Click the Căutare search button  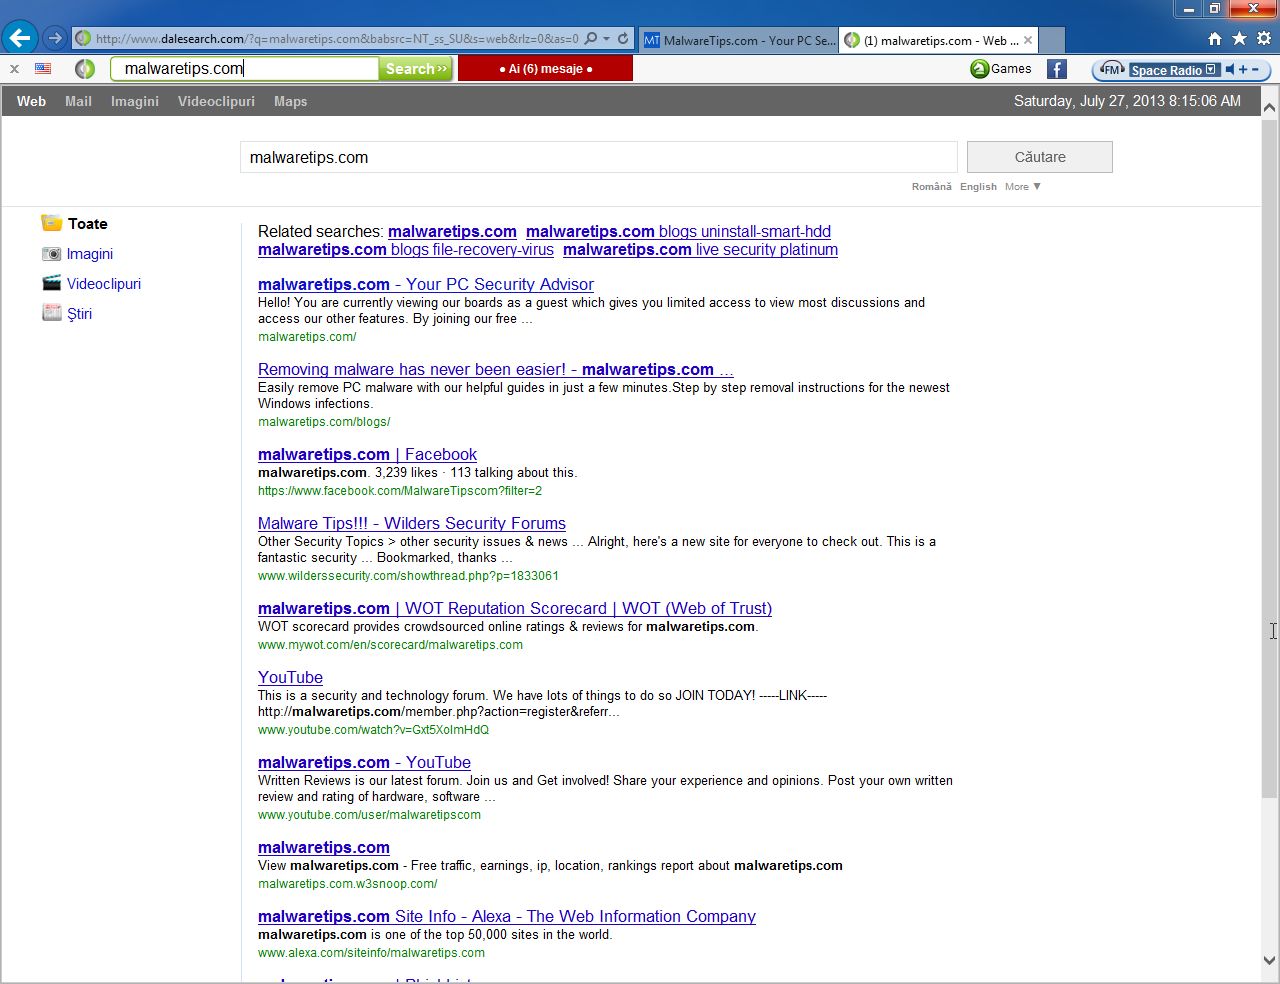click(1040, 157)
